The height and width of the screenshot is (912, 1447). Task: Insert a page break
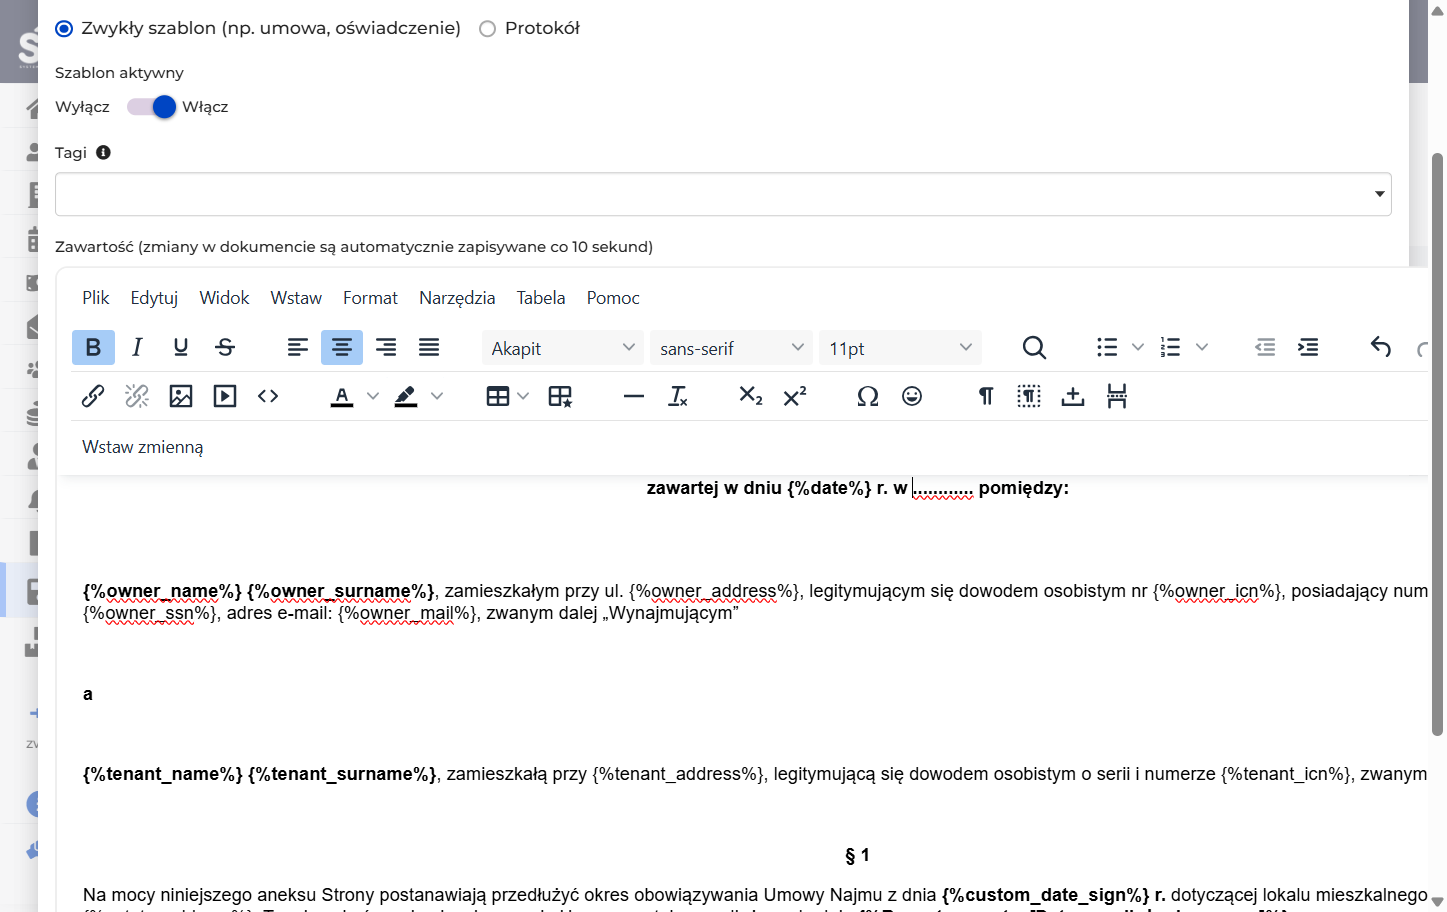(x=1117, y=396)
